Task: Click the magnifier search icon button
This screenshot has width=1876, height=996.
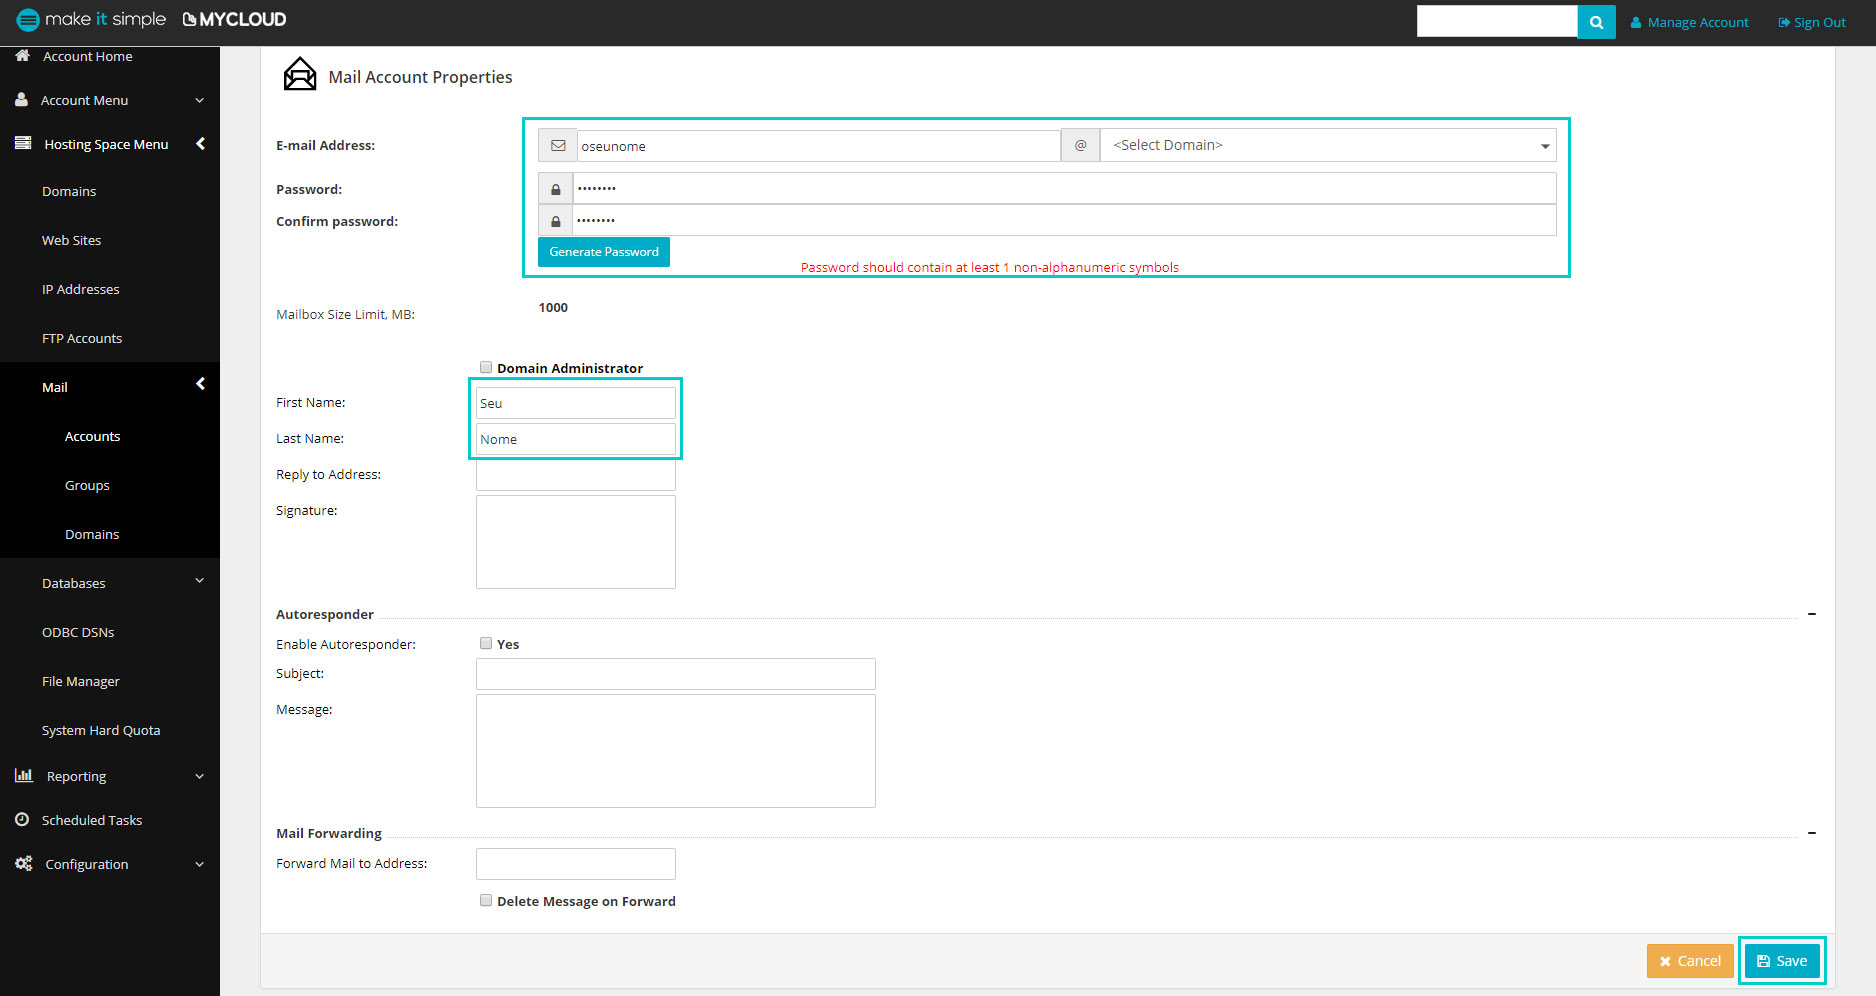Action: [1596, 22]
